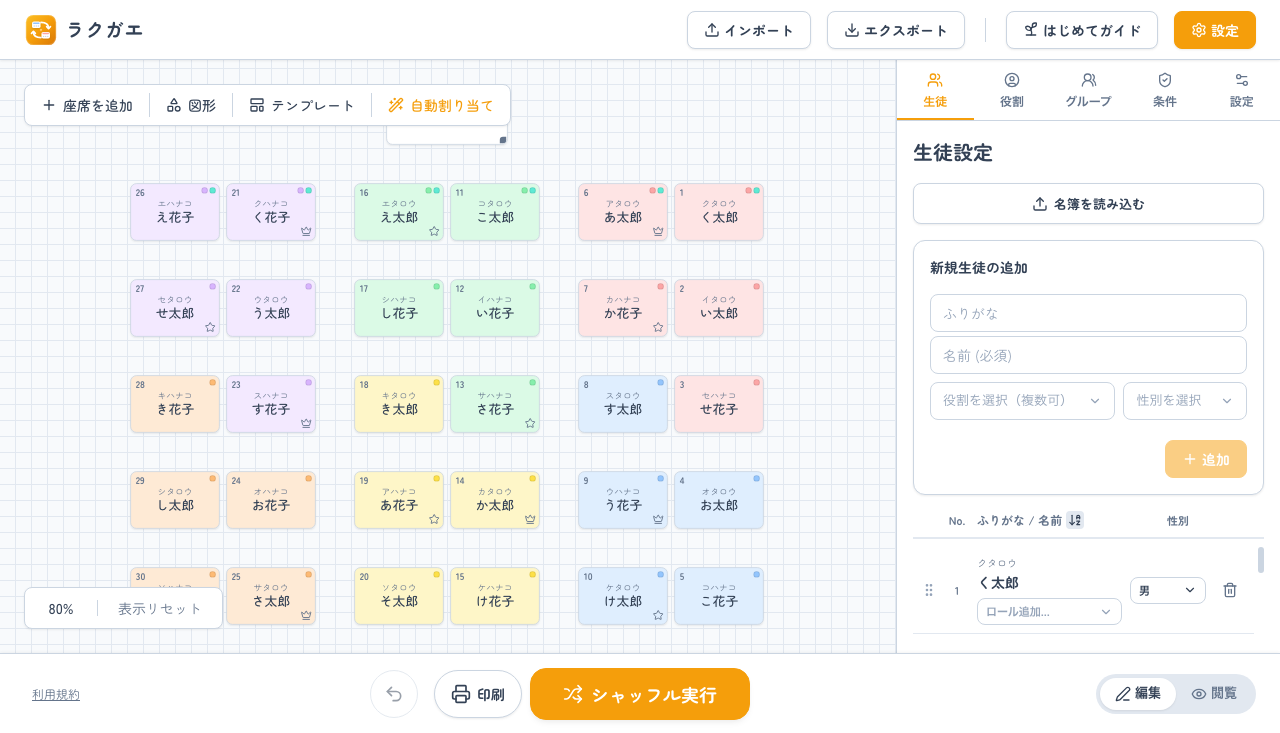Click the crown icon on seat 14 か太郎

530,519
